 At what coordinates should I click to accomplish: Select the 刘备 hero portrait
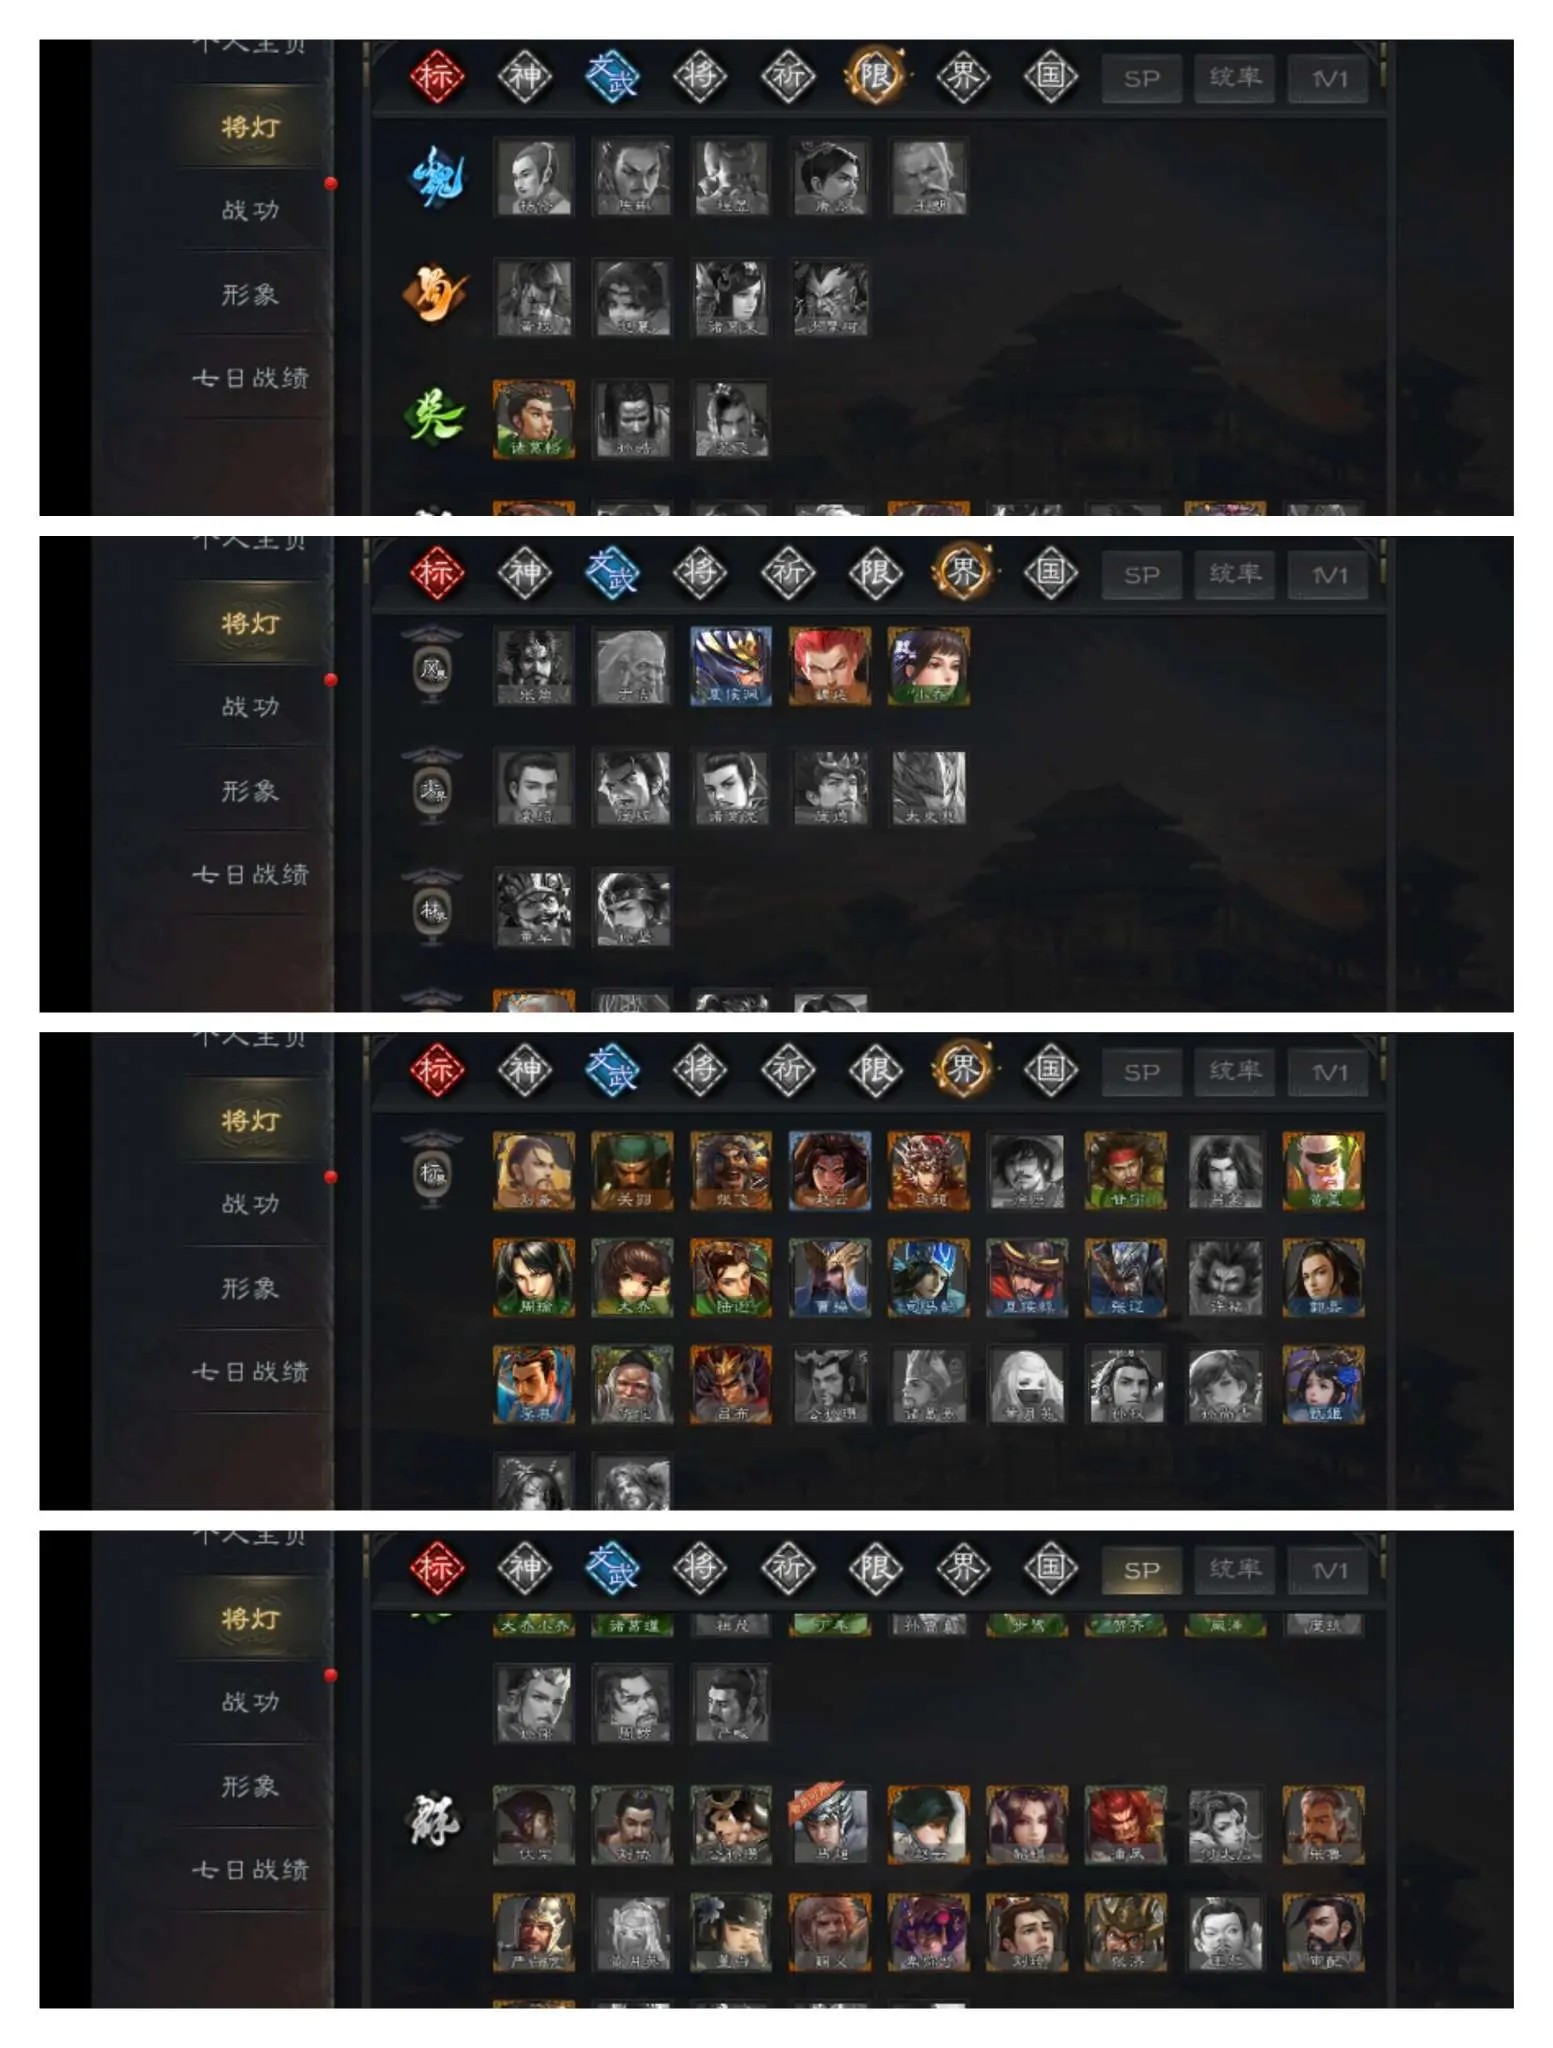tap(534, 1170)
